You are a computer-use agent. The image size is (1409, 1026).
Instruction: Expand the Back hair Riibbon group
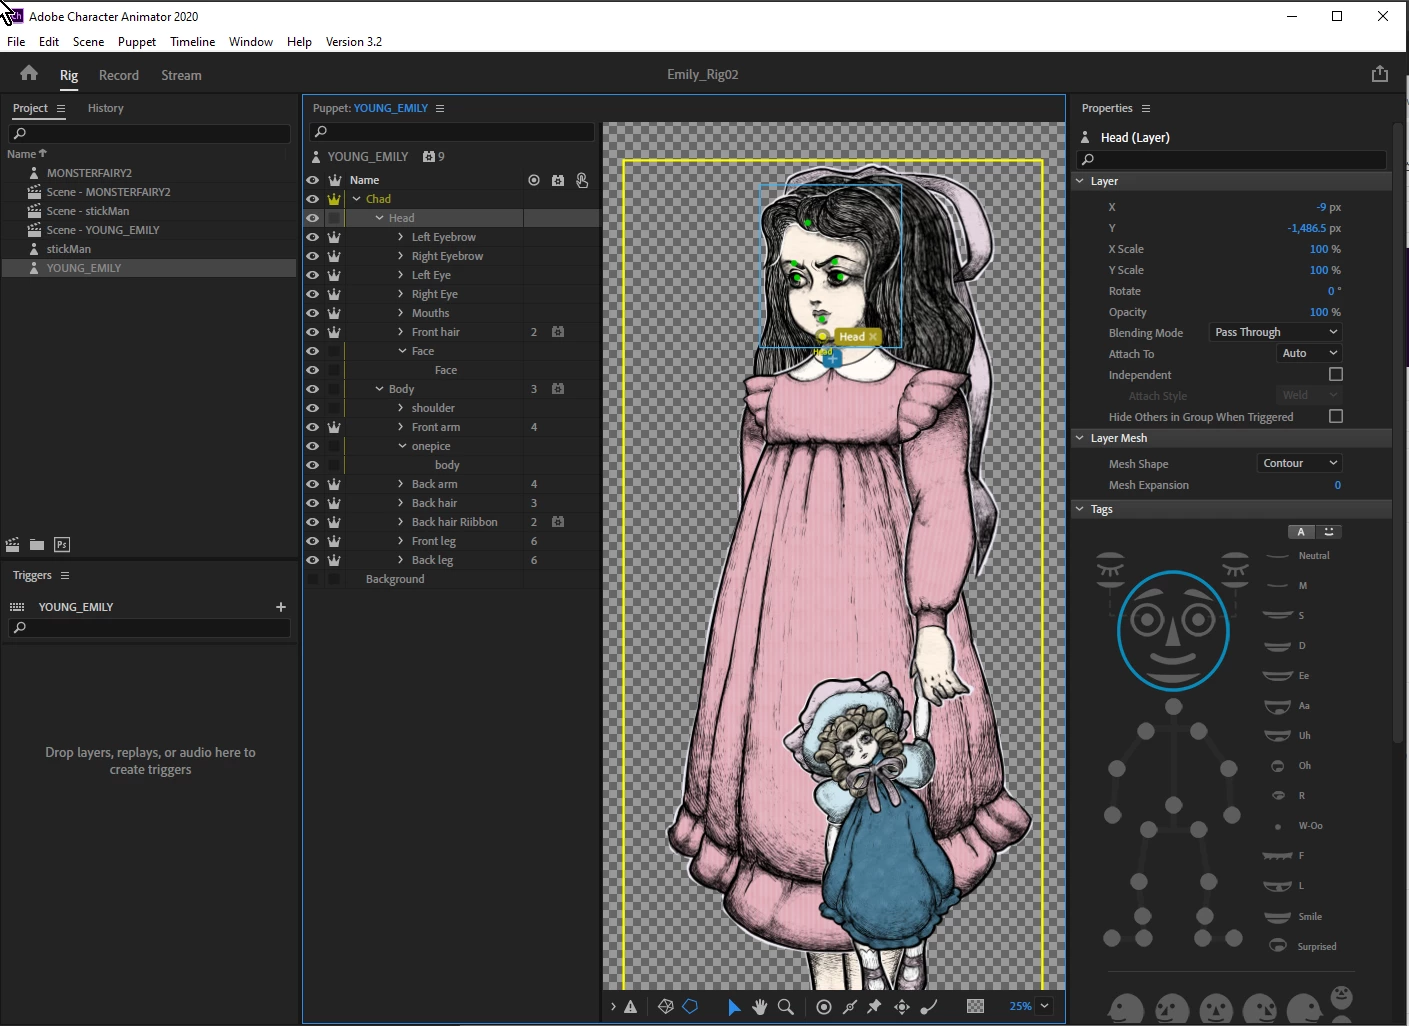[x=401, y=522]
